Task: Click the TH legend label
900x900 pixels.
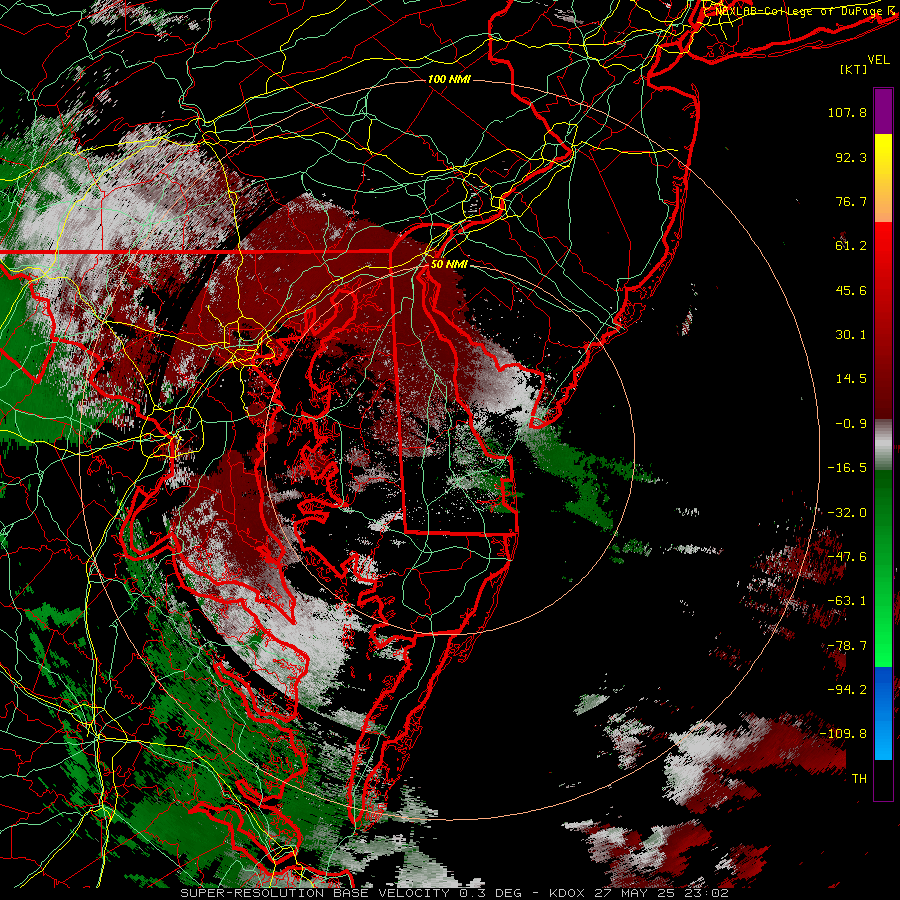Action: (859, 779)
